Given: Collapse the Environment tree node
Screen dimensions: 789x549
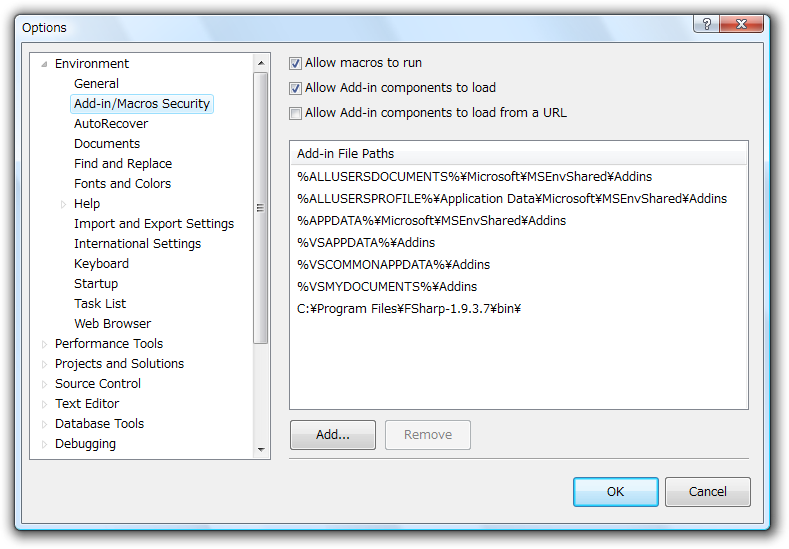Looking at the screenshot, I should 44,64.
